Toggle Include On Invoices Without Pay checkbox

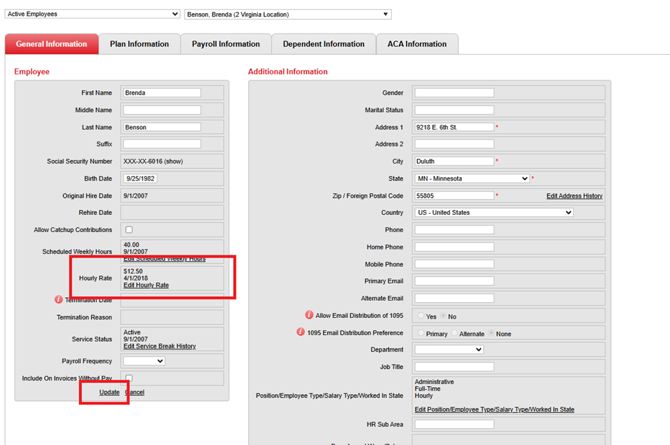coord(128,378)
